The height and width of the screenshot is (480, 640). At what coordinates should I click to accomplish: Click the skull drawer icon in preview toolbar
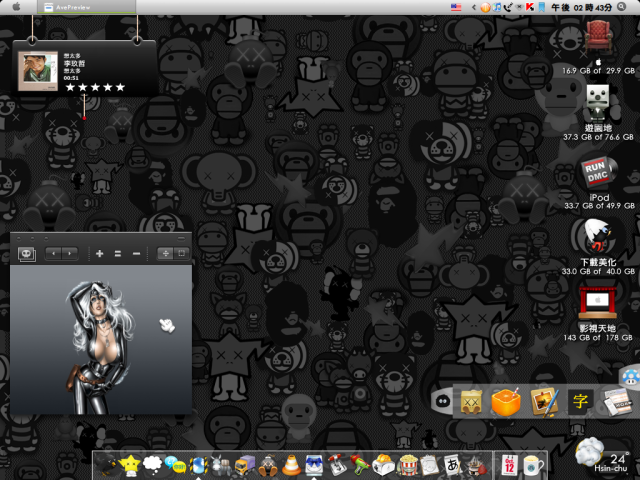(27, 254)
